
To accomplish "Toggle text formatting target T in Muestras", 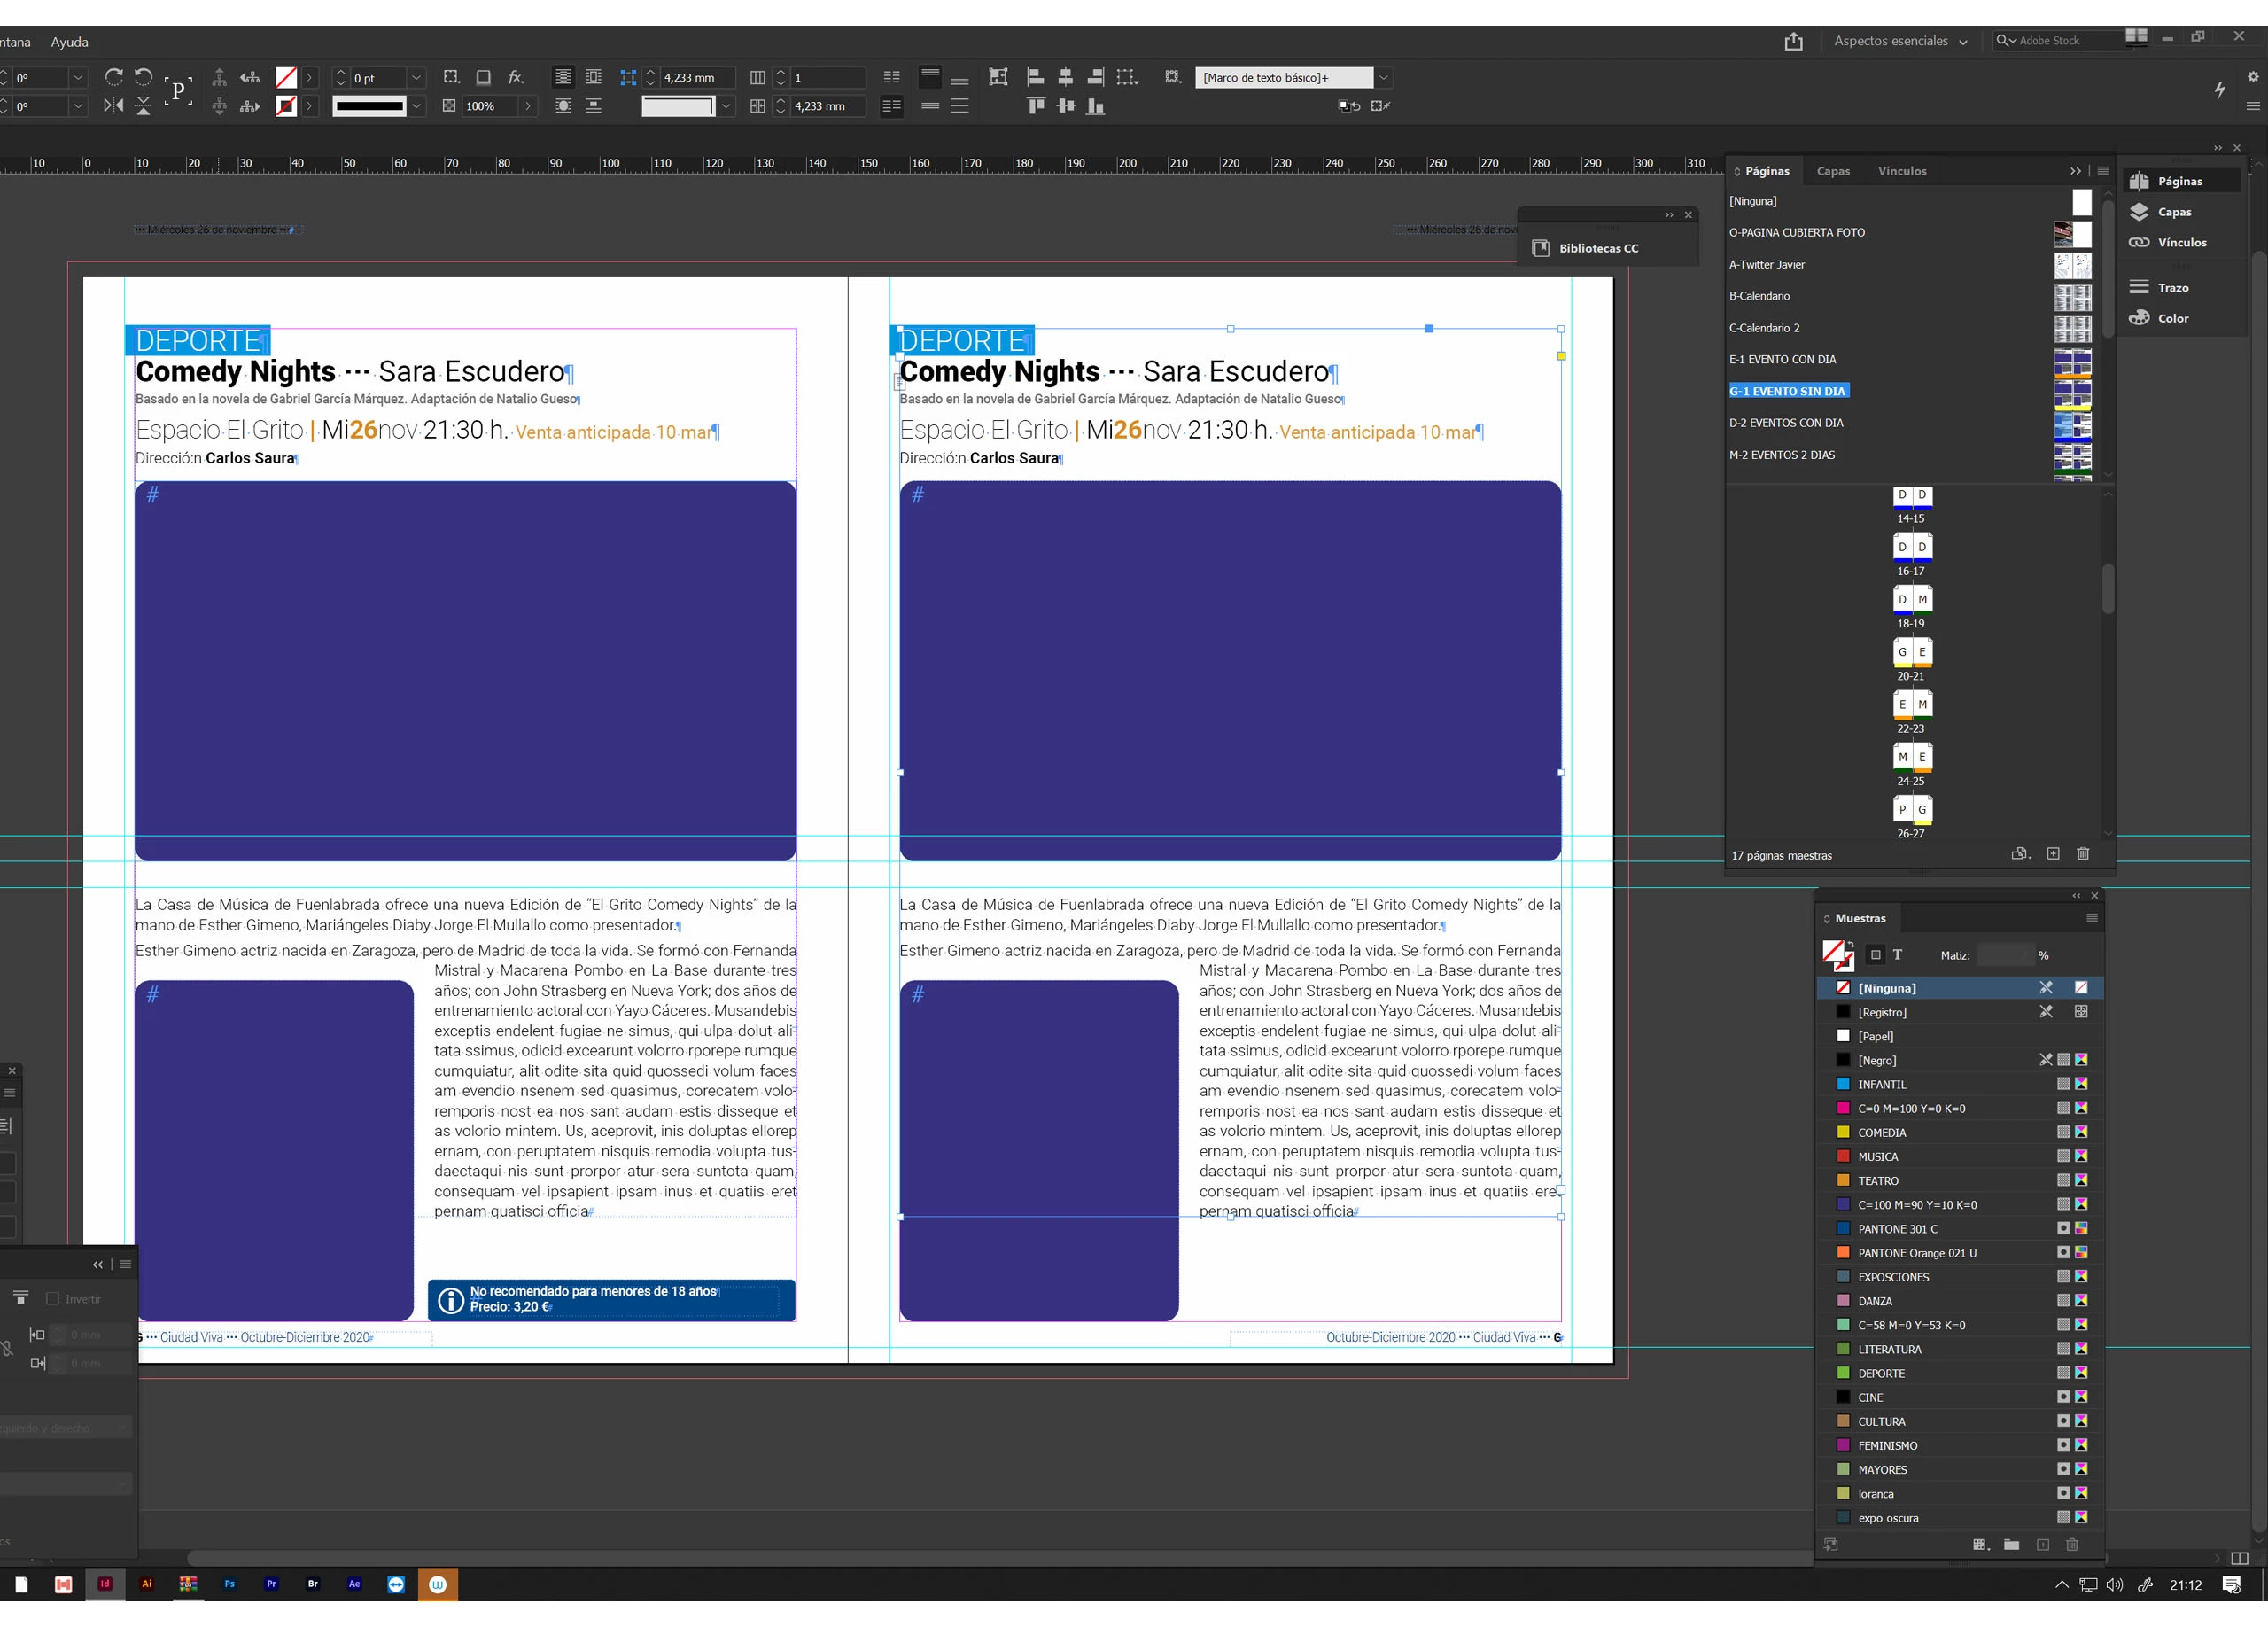I will pos(1897,955).
